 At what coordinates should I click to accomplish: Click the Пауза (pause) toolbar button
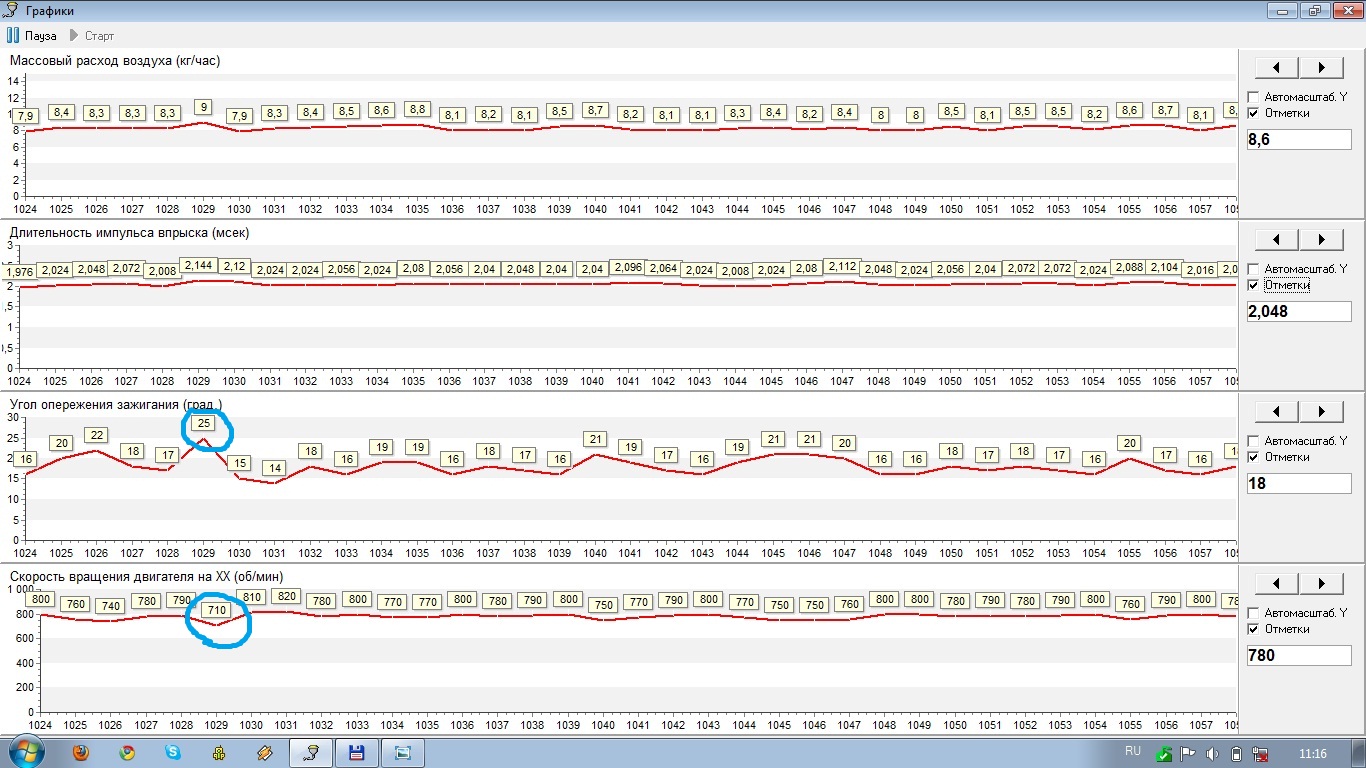pos(32,35)
